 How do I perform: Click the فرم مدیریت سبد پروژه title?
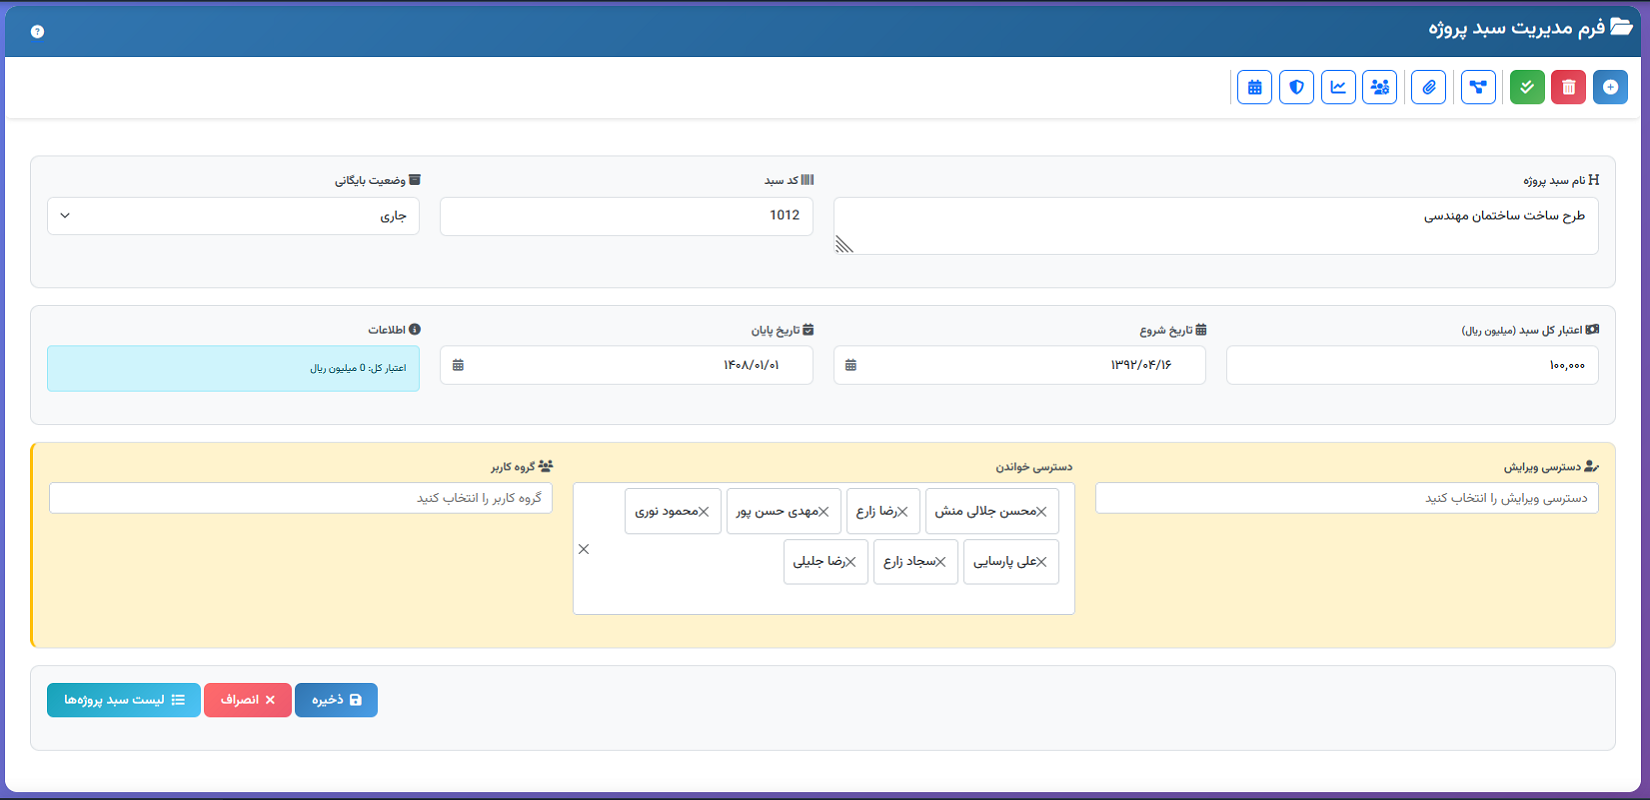click(x=1516, y=28)
